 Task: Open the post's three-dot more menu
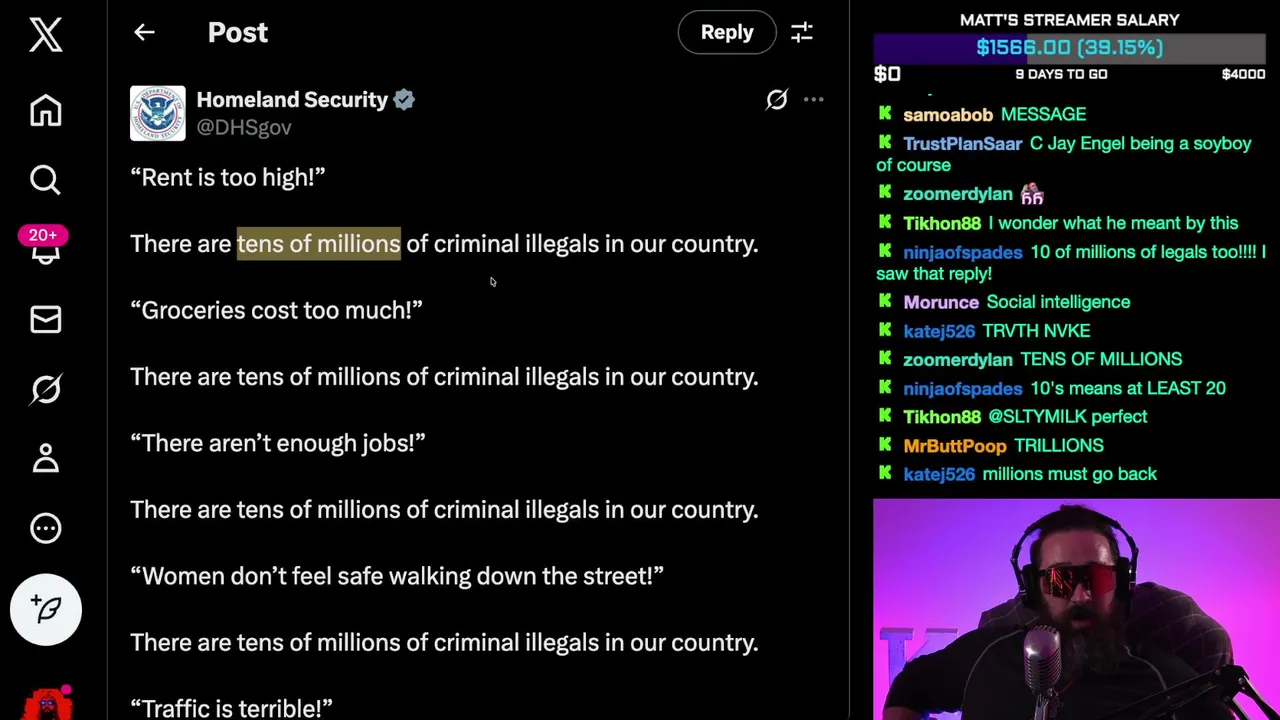(x=814, y=99)
